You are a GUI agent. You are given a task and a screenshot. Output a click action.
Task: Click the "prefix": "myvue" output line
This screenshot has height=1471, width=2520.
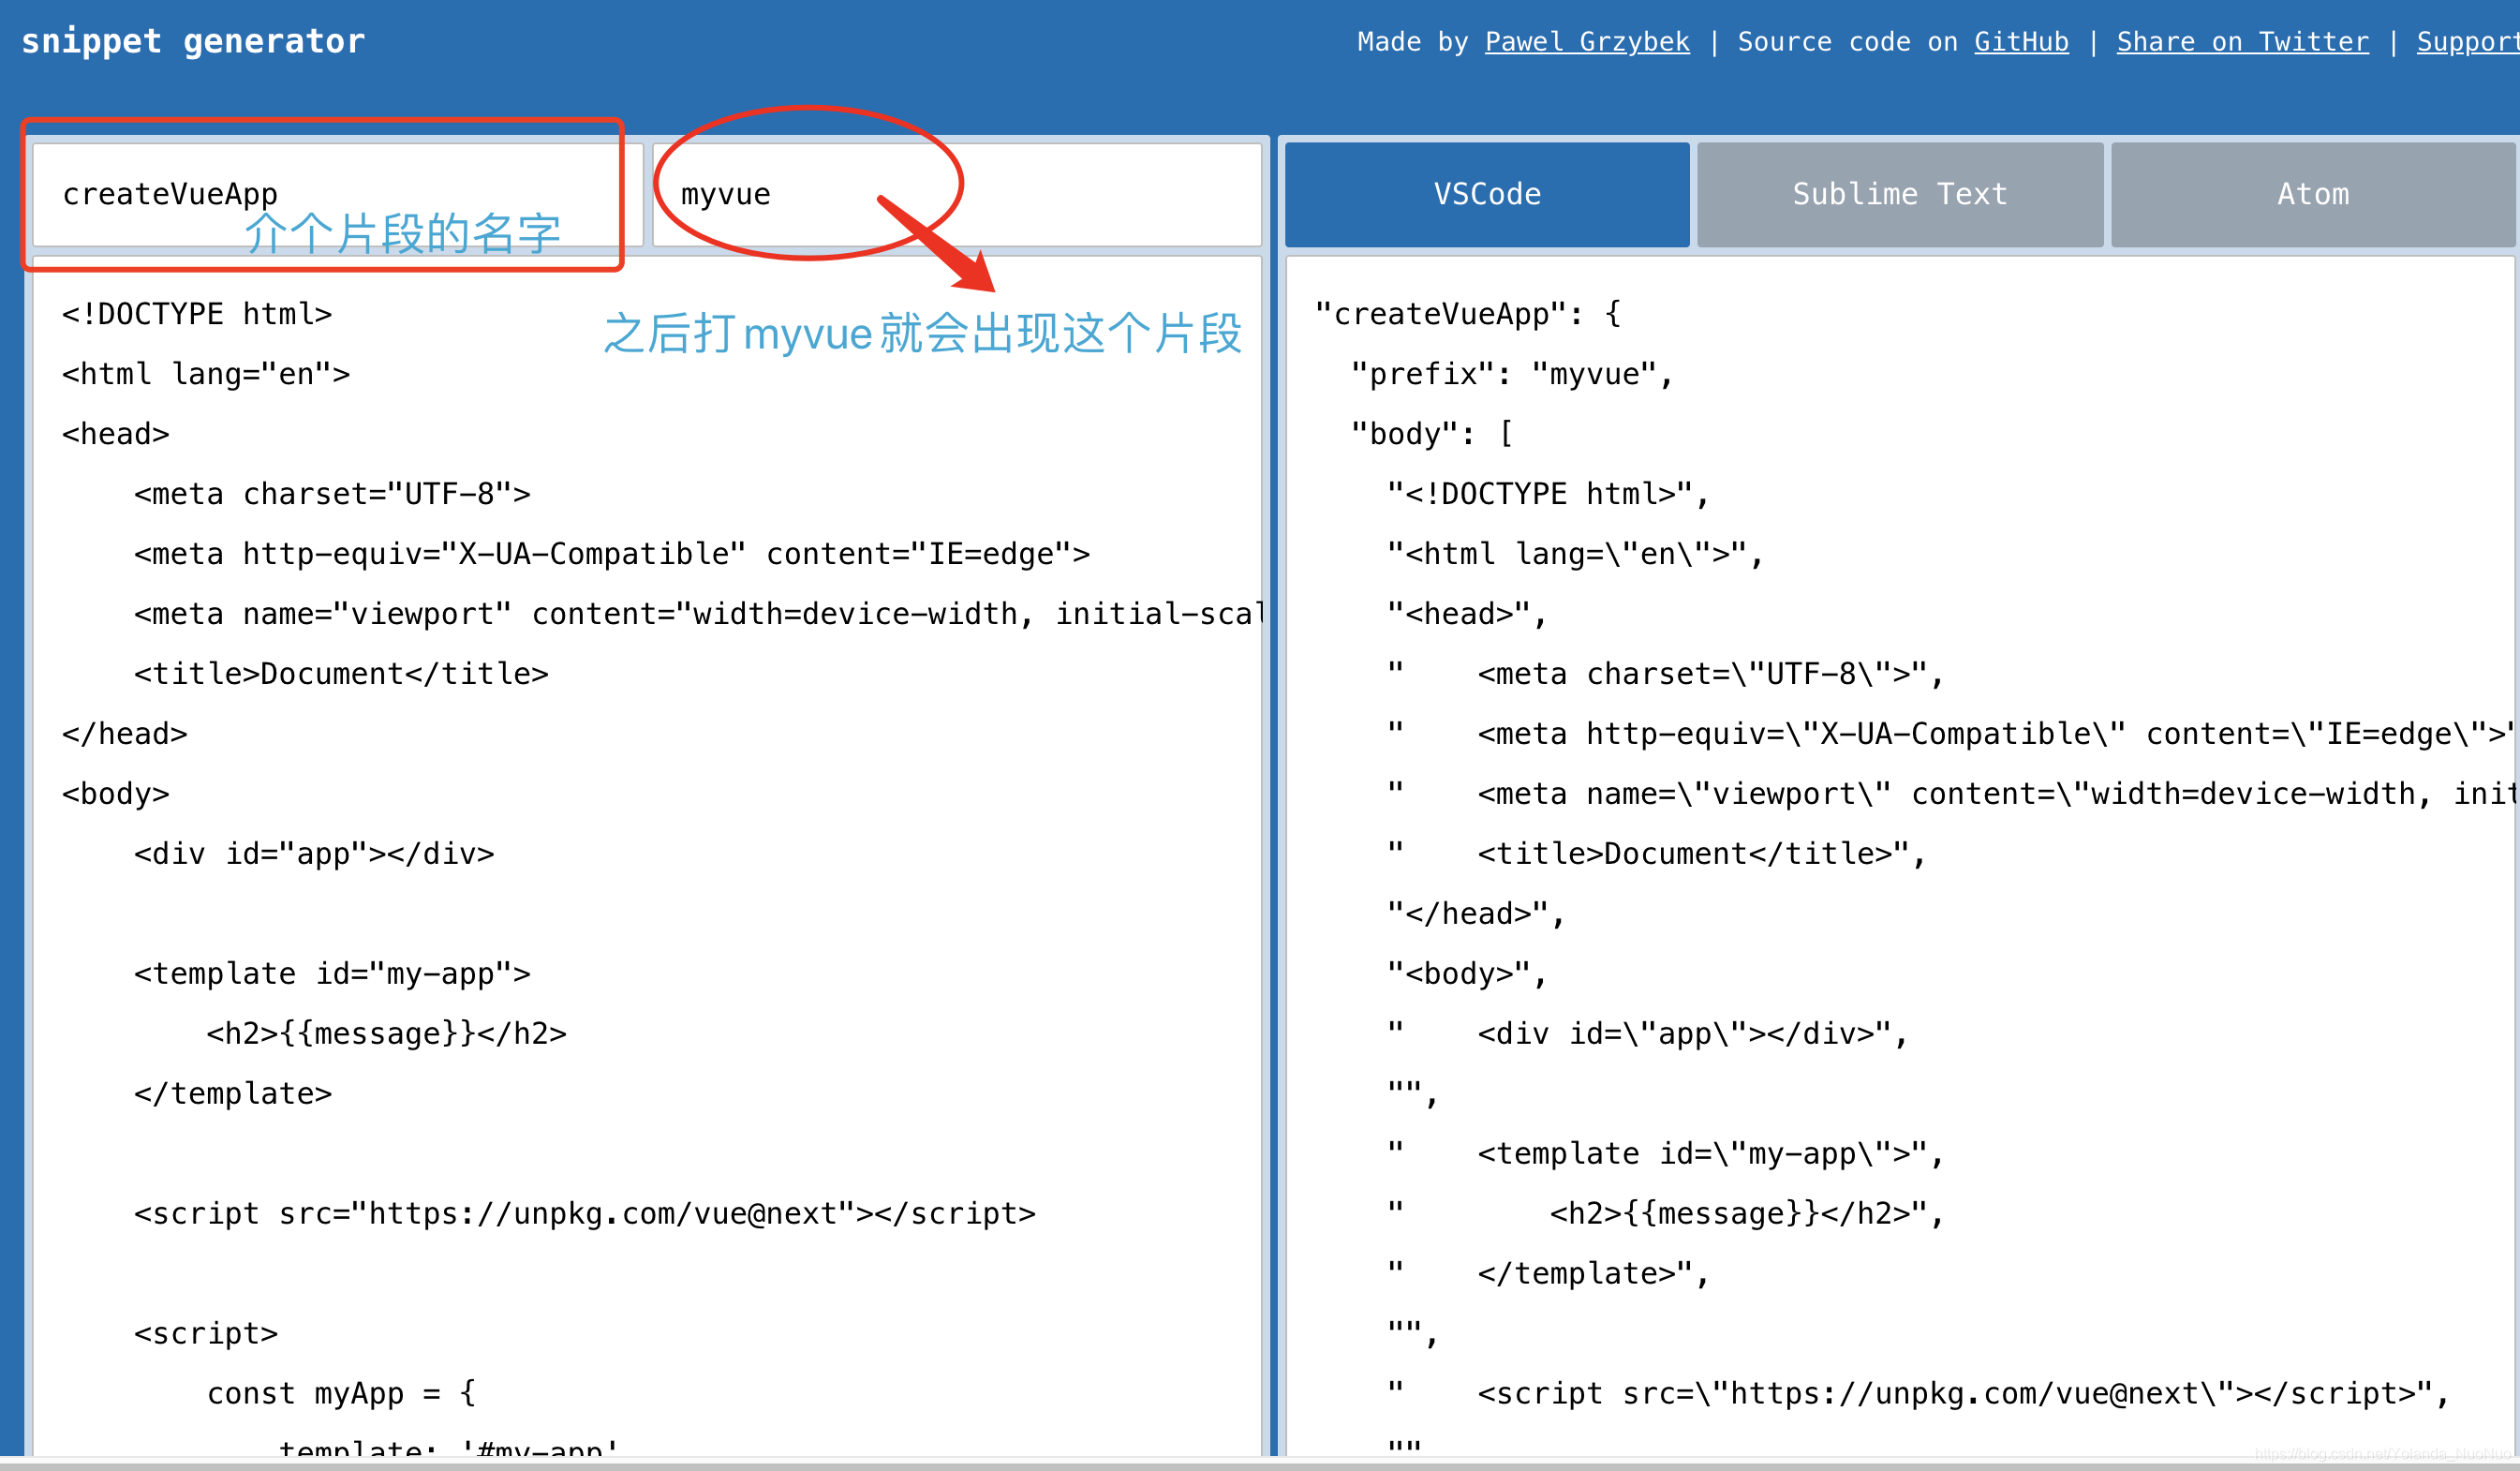pyautogui.click(x=1510, y=374)
